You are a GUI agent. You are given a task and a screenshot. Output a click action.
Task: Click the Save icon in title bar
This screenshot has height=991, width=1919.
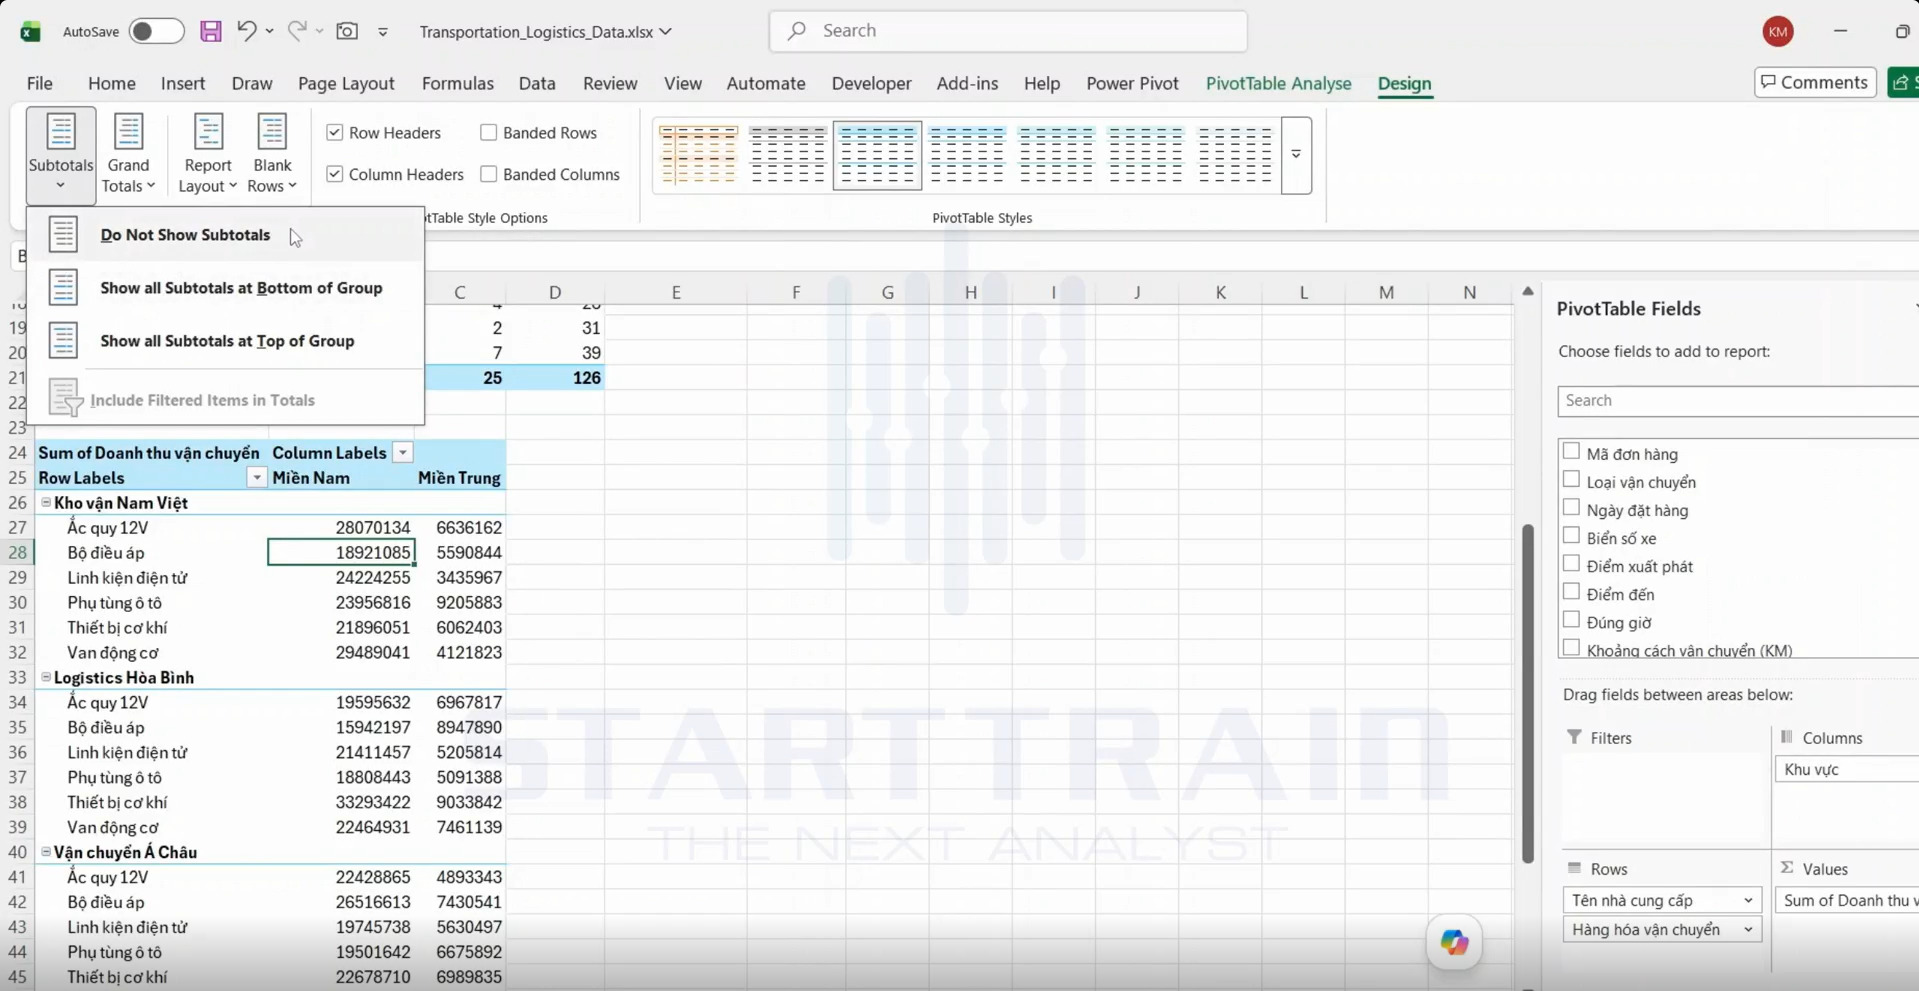[x=210, y=31]
